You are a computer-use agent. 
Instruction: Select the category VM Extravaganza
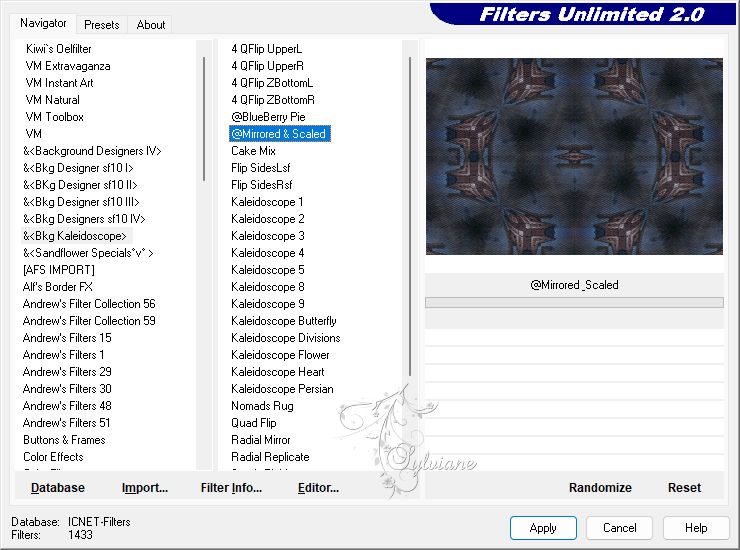68,66
